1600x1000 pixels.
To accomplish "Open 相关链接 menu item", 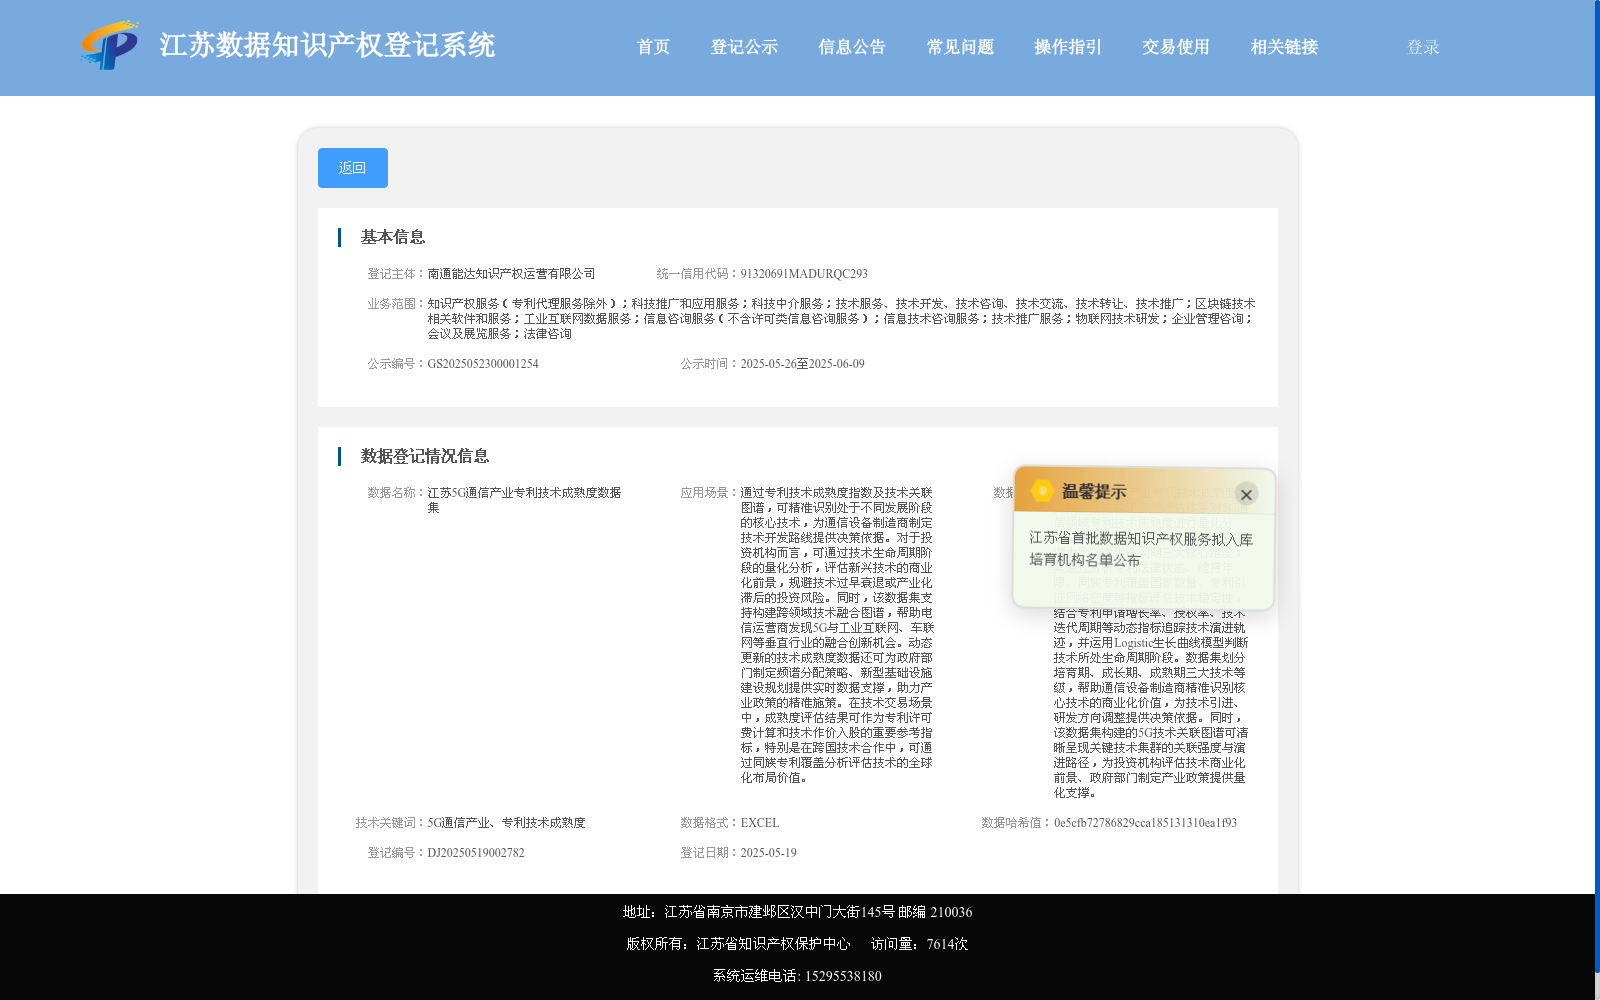I will [x=1284, y=47].
